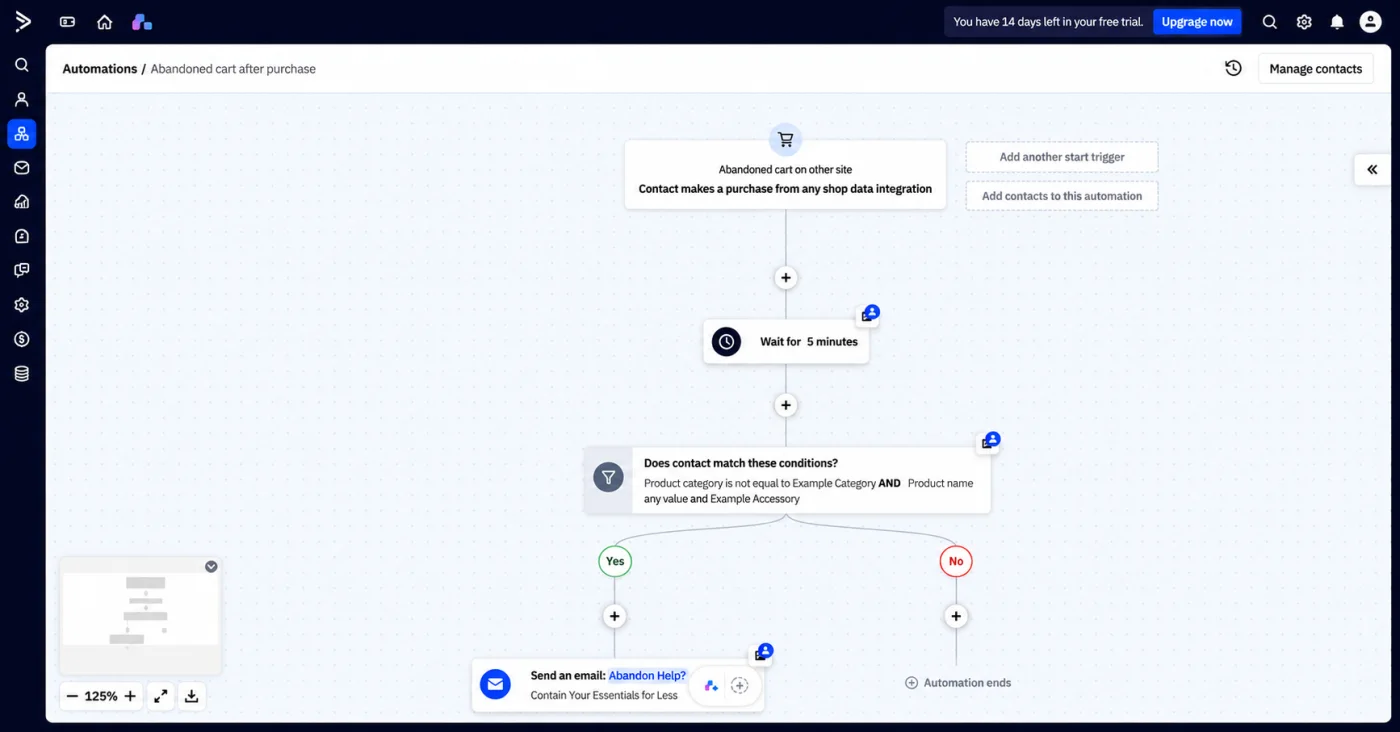Download the automation diagram
This screenshot has width=1400, height=732.
coord(192,696)
